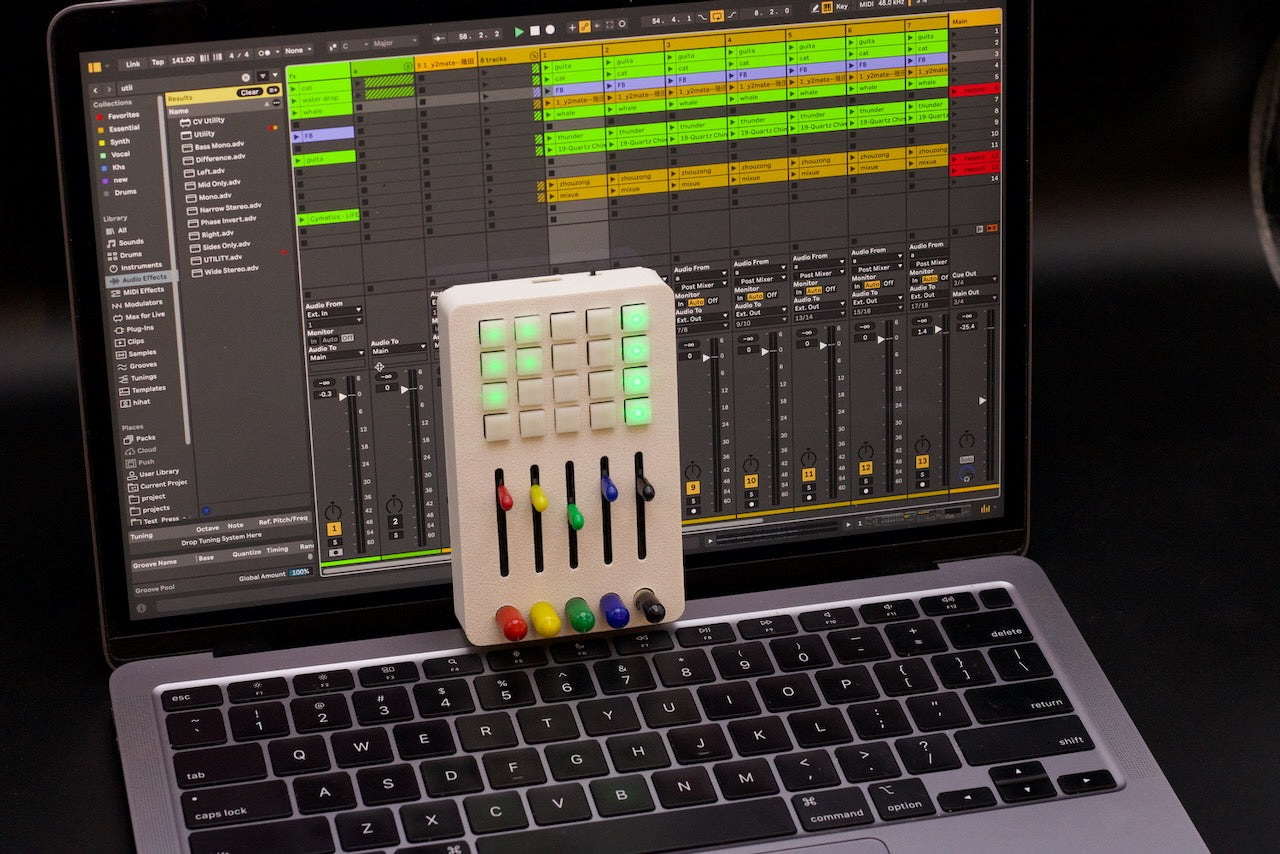Select Favorites collection
The image size is (1280, 854).
coord(117,115)
